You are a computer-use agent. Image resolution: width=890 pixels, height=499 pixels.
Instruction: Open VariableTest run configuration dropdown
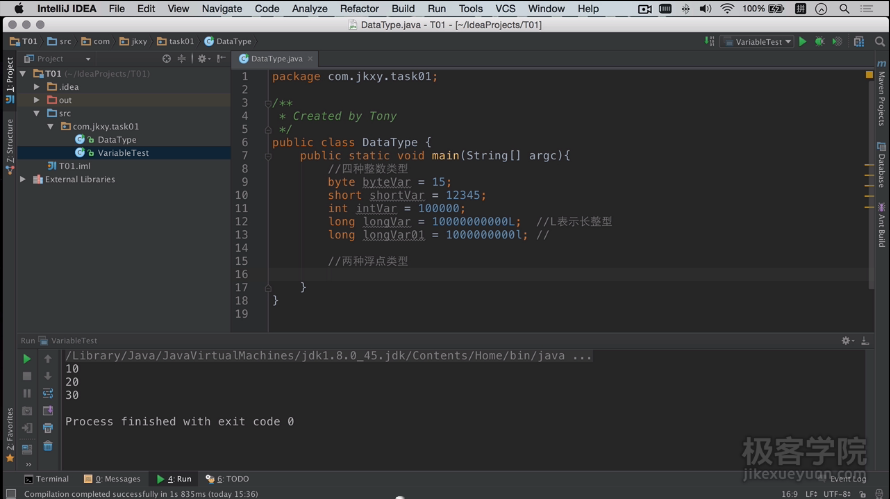point(757,42)
